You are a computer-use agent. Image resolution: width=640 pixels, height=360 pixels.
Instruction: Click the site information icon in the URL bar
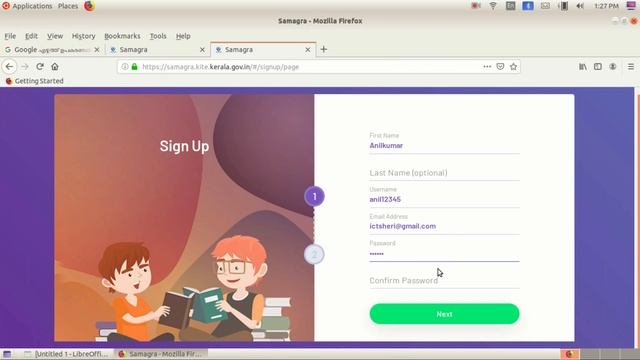point(125,67)
